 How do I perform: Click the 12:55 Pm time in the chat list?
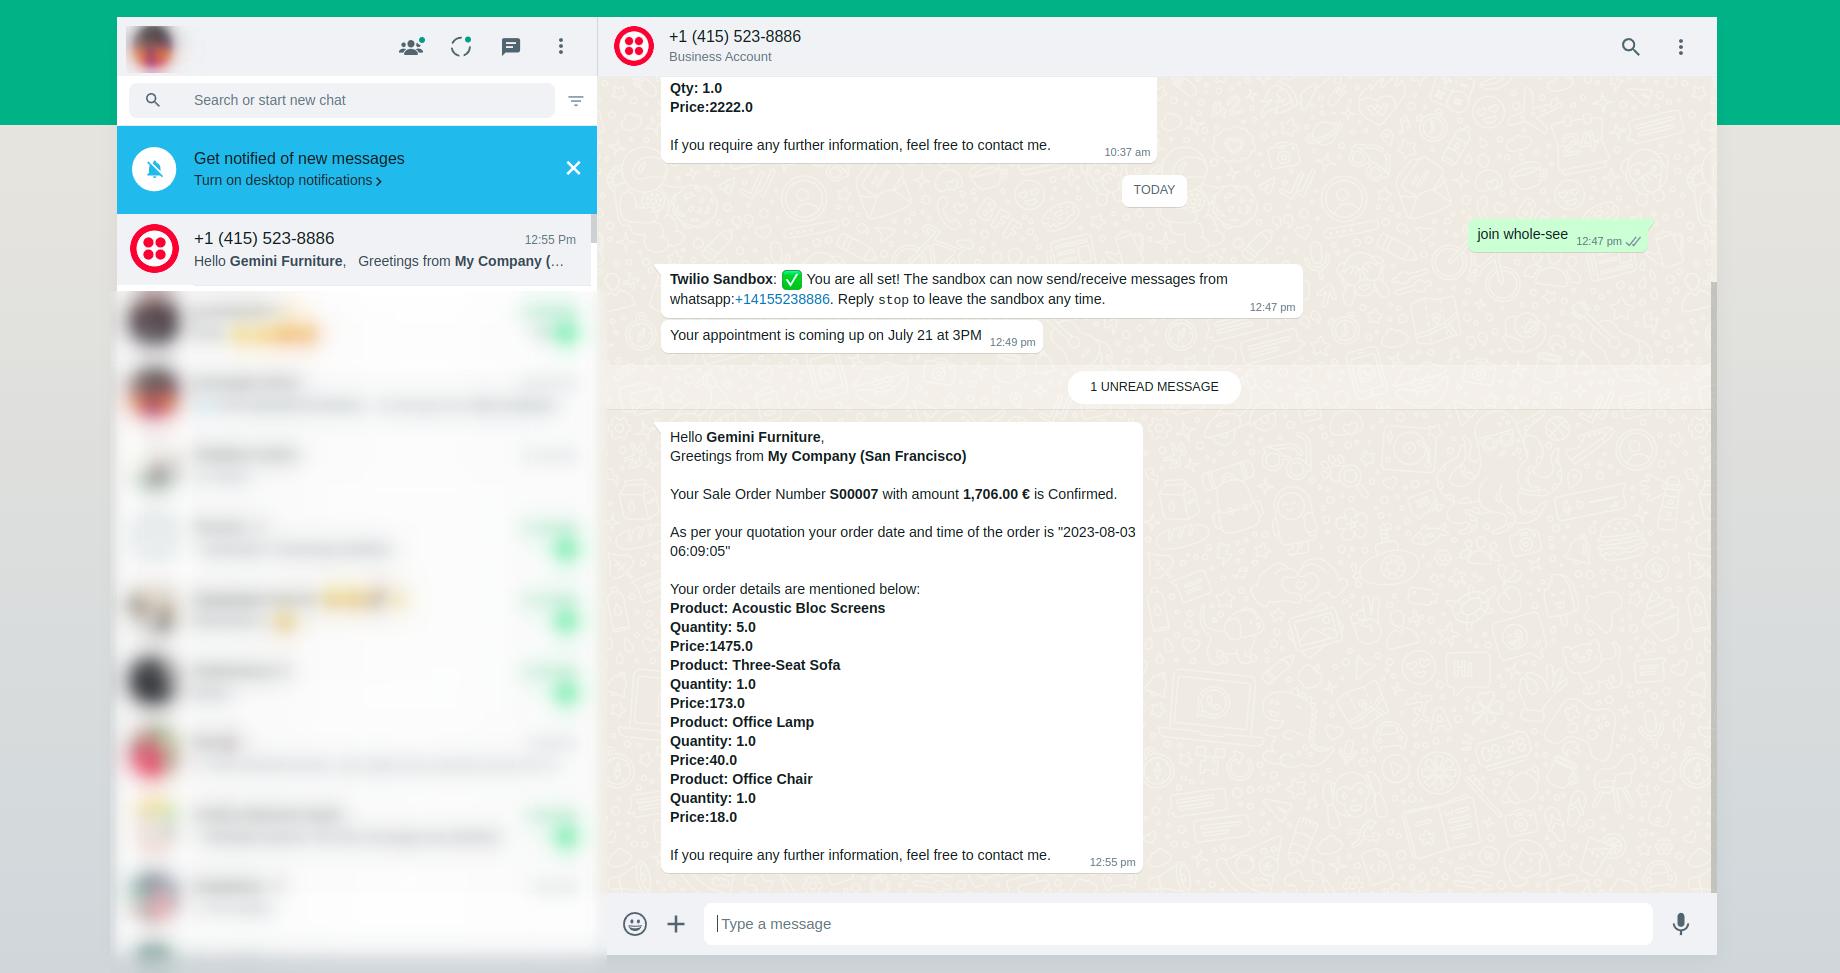(550, 240)
